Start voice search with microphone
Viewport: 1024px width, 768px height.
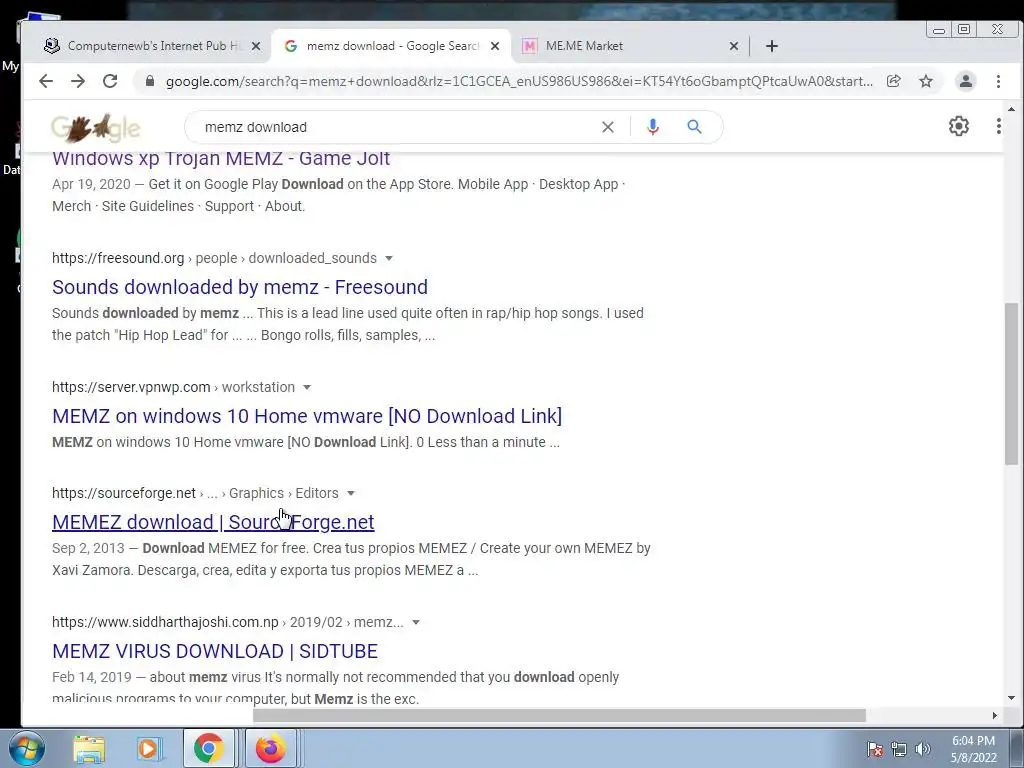point(652,127)
